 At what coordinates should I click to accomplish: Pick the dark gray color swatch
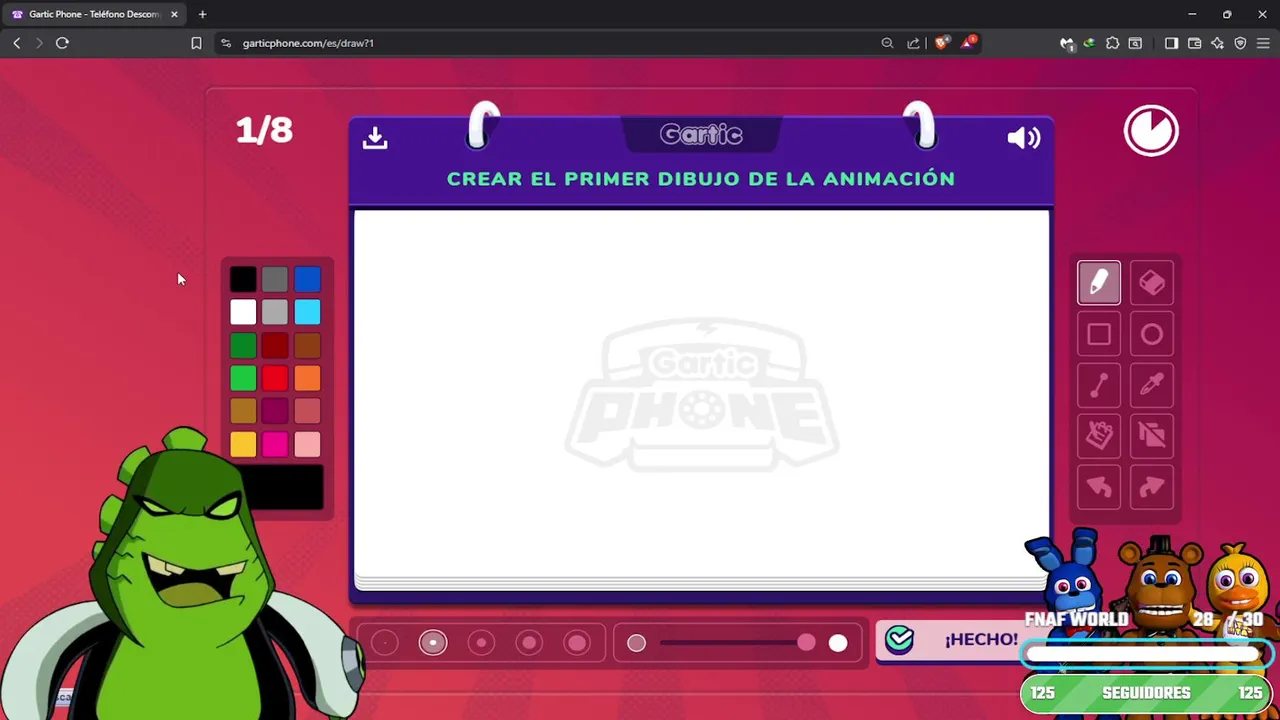(275, 280)
